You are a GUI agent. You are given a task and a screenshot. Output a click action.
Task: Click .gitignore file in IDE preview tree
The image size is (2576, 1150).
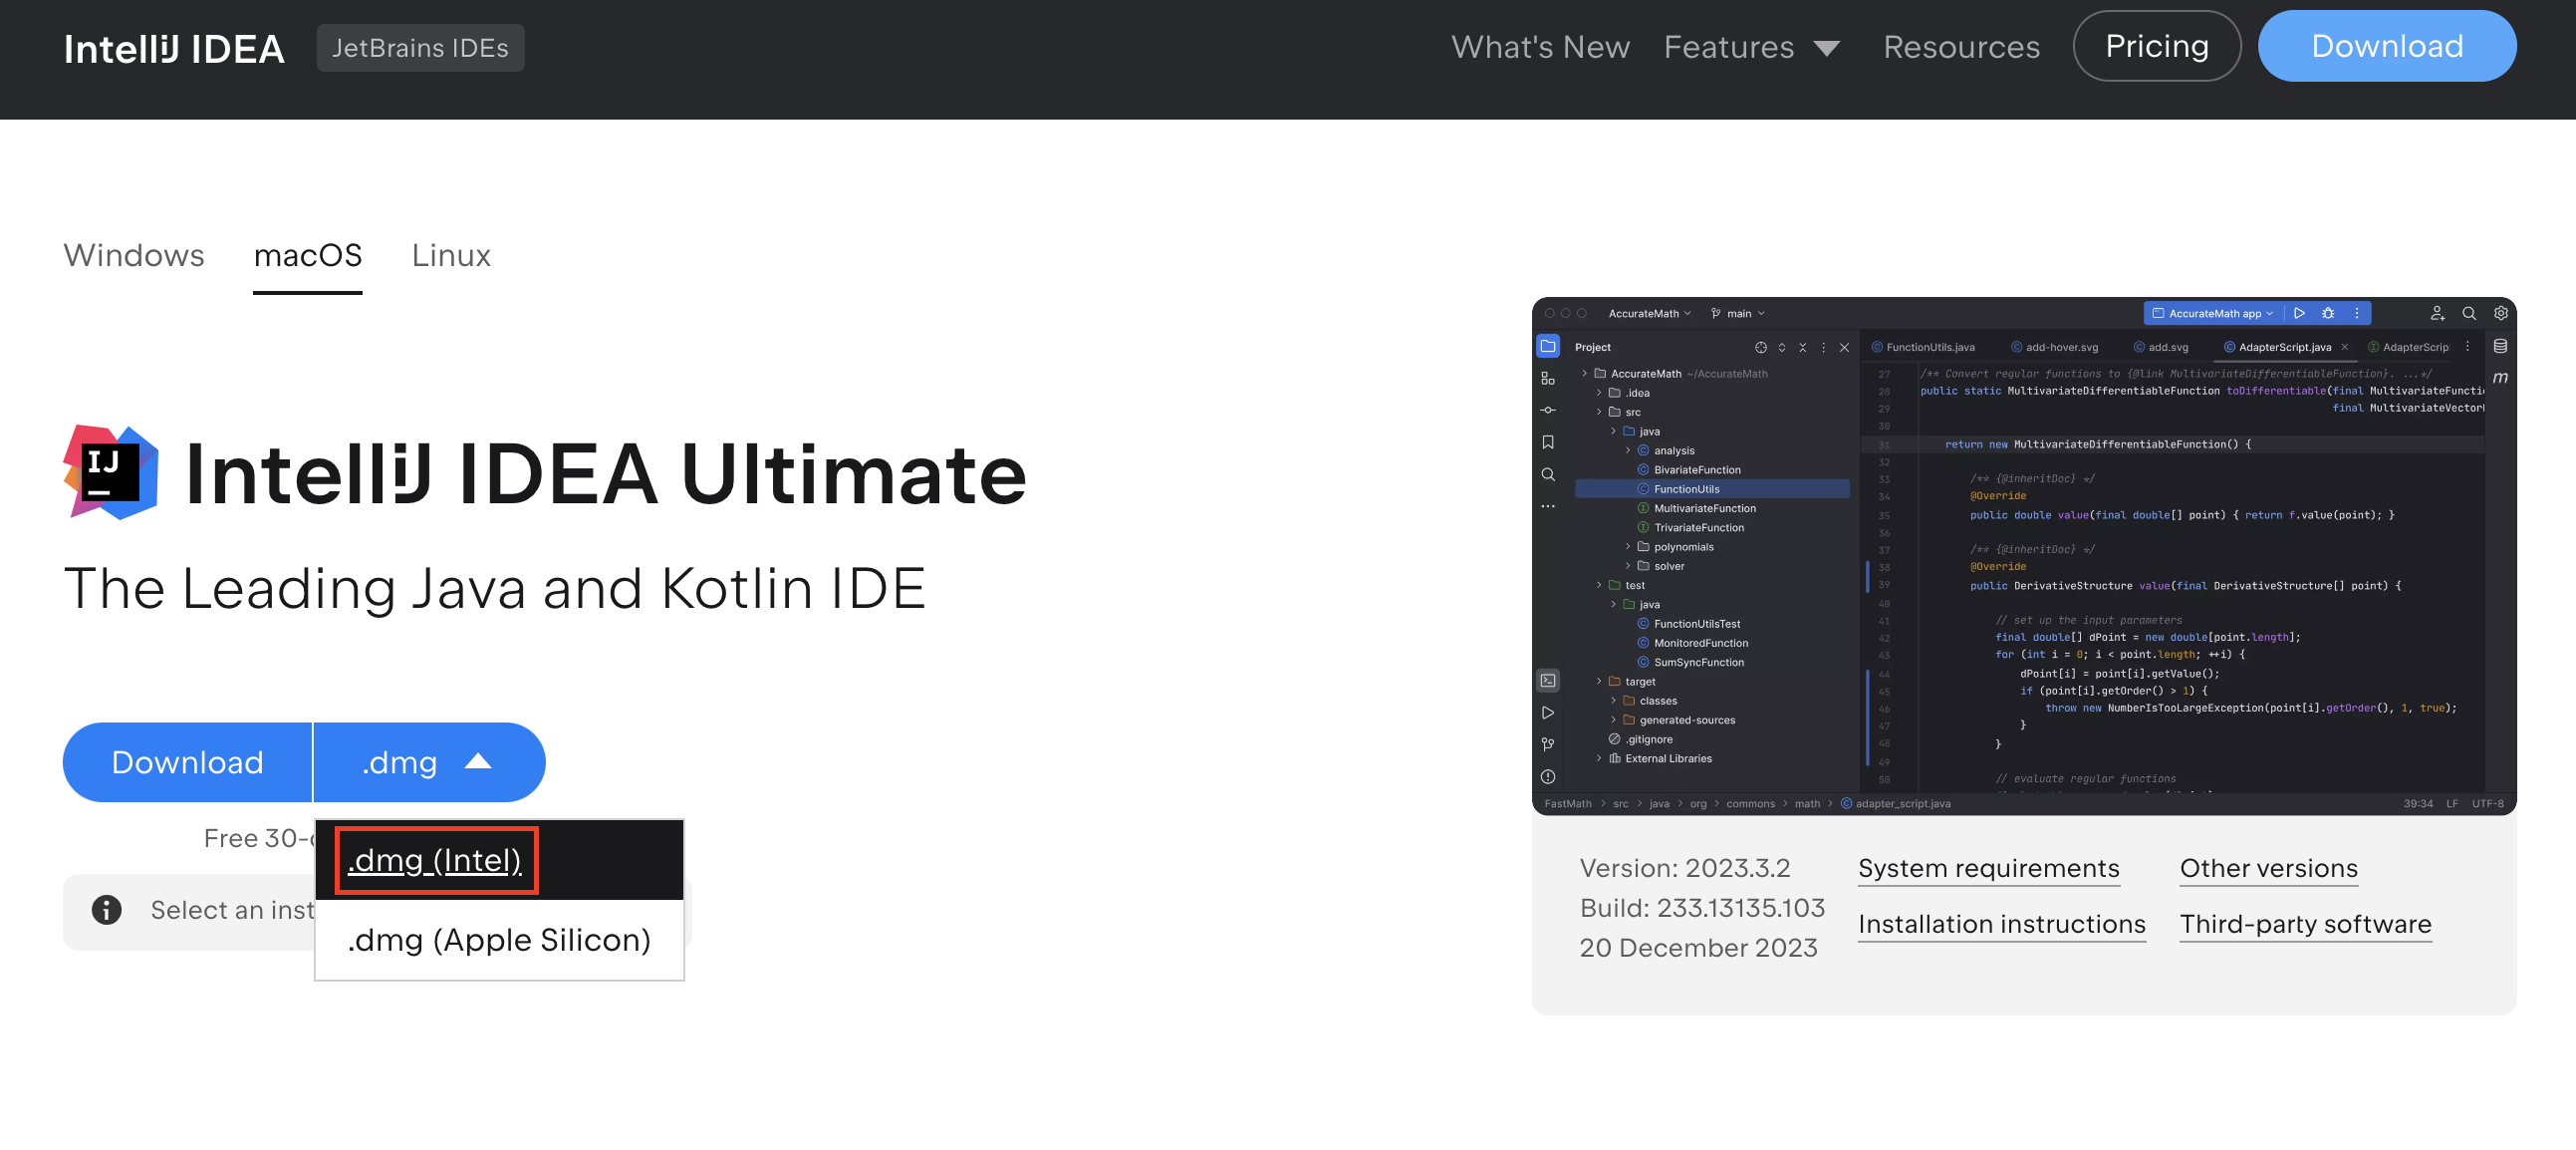(x=1640, y=739)
